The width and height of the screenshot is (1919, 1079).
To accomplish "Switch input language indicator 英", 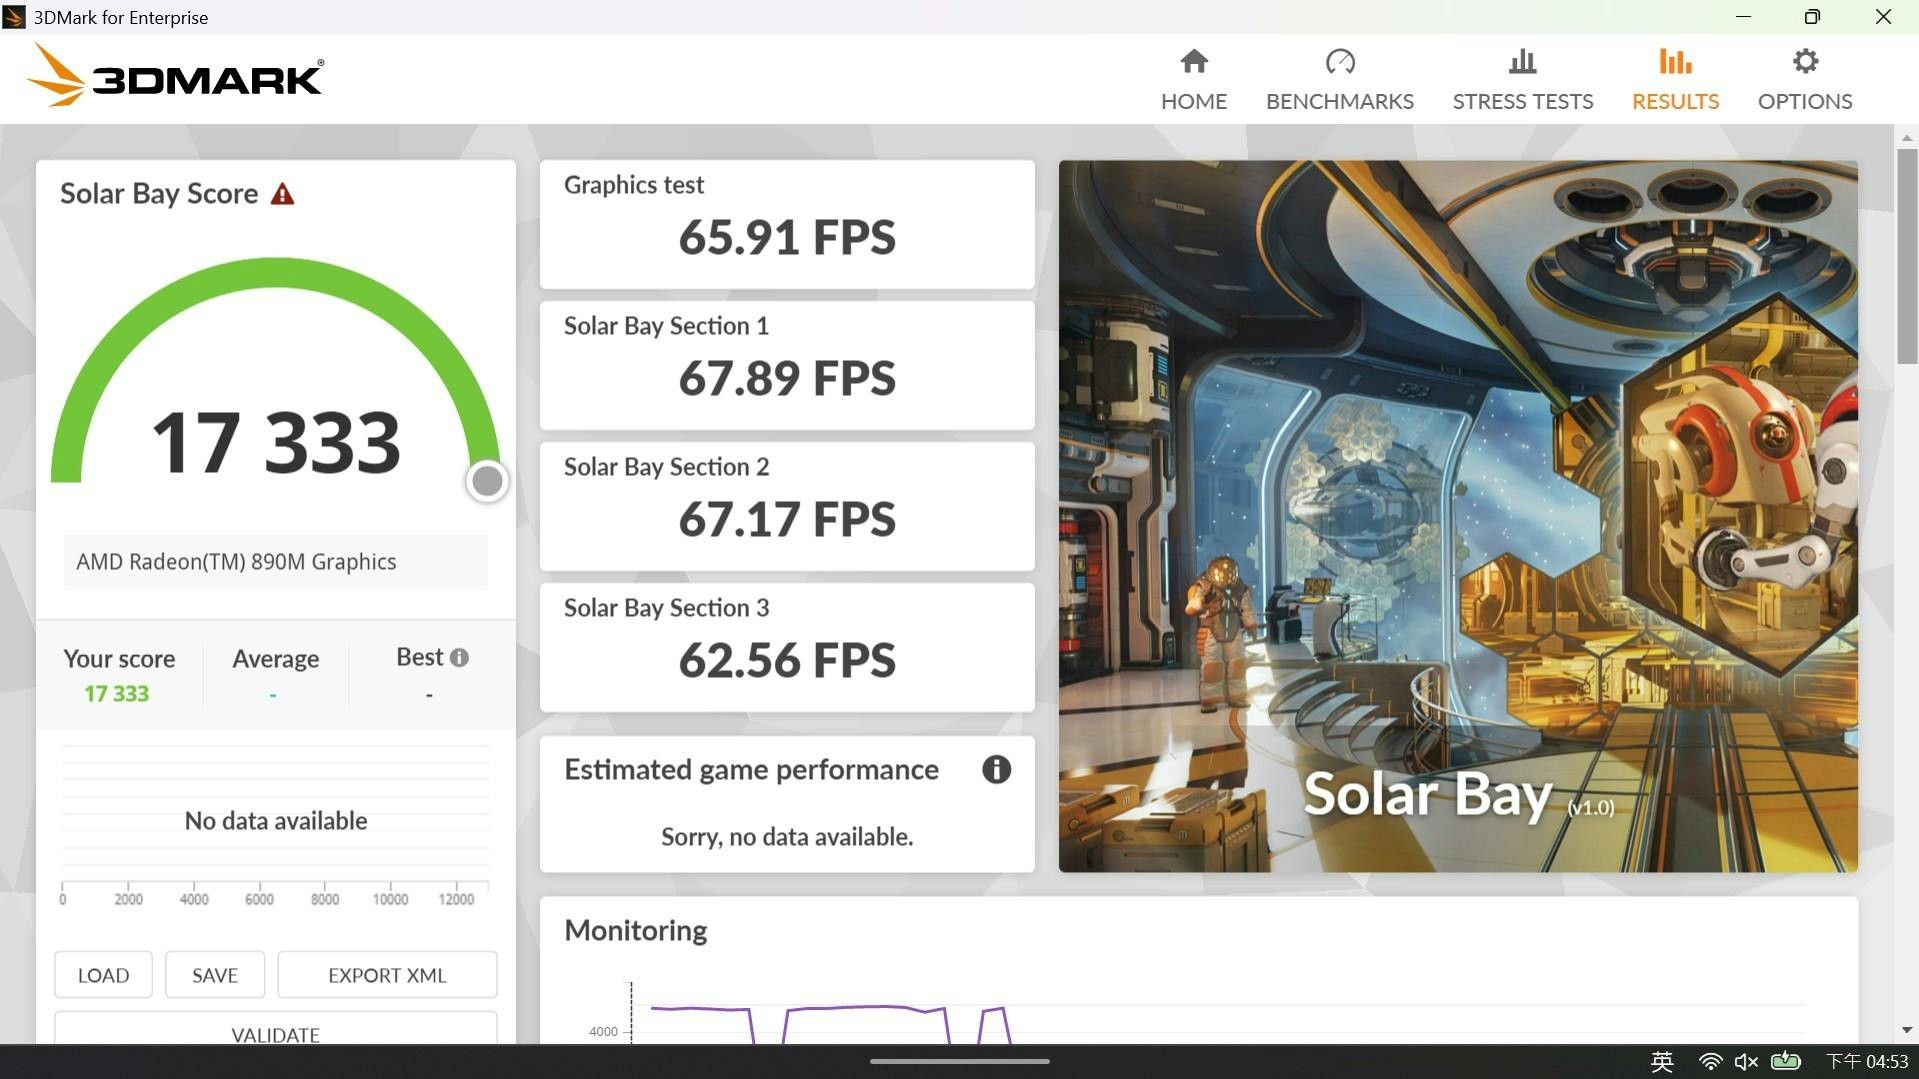I will (x=1662, y=1061).
